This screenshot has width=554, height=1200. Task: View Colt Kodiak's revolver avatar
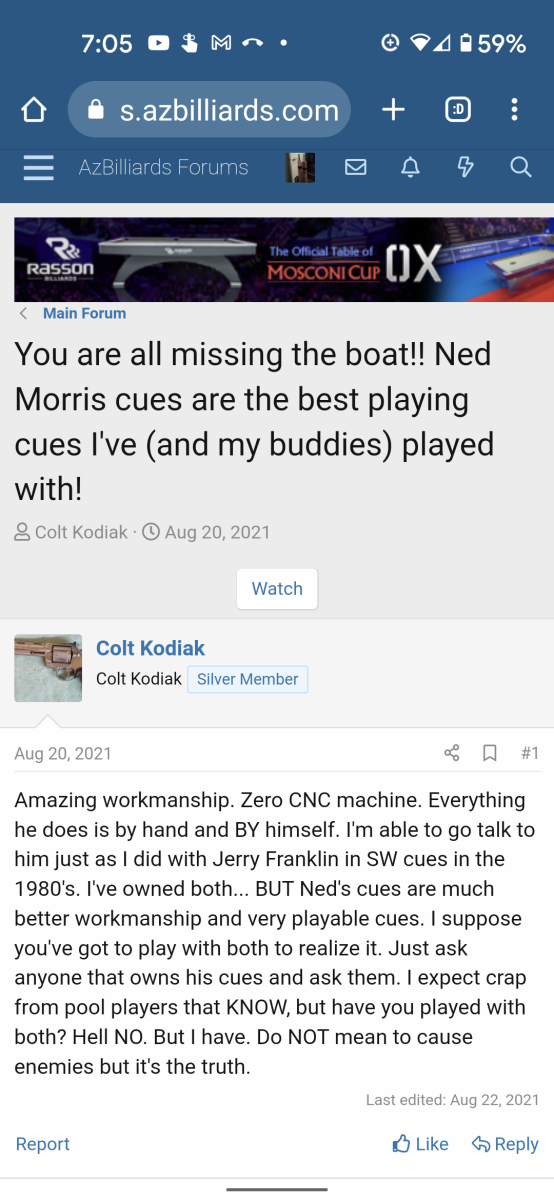(48, 668)
